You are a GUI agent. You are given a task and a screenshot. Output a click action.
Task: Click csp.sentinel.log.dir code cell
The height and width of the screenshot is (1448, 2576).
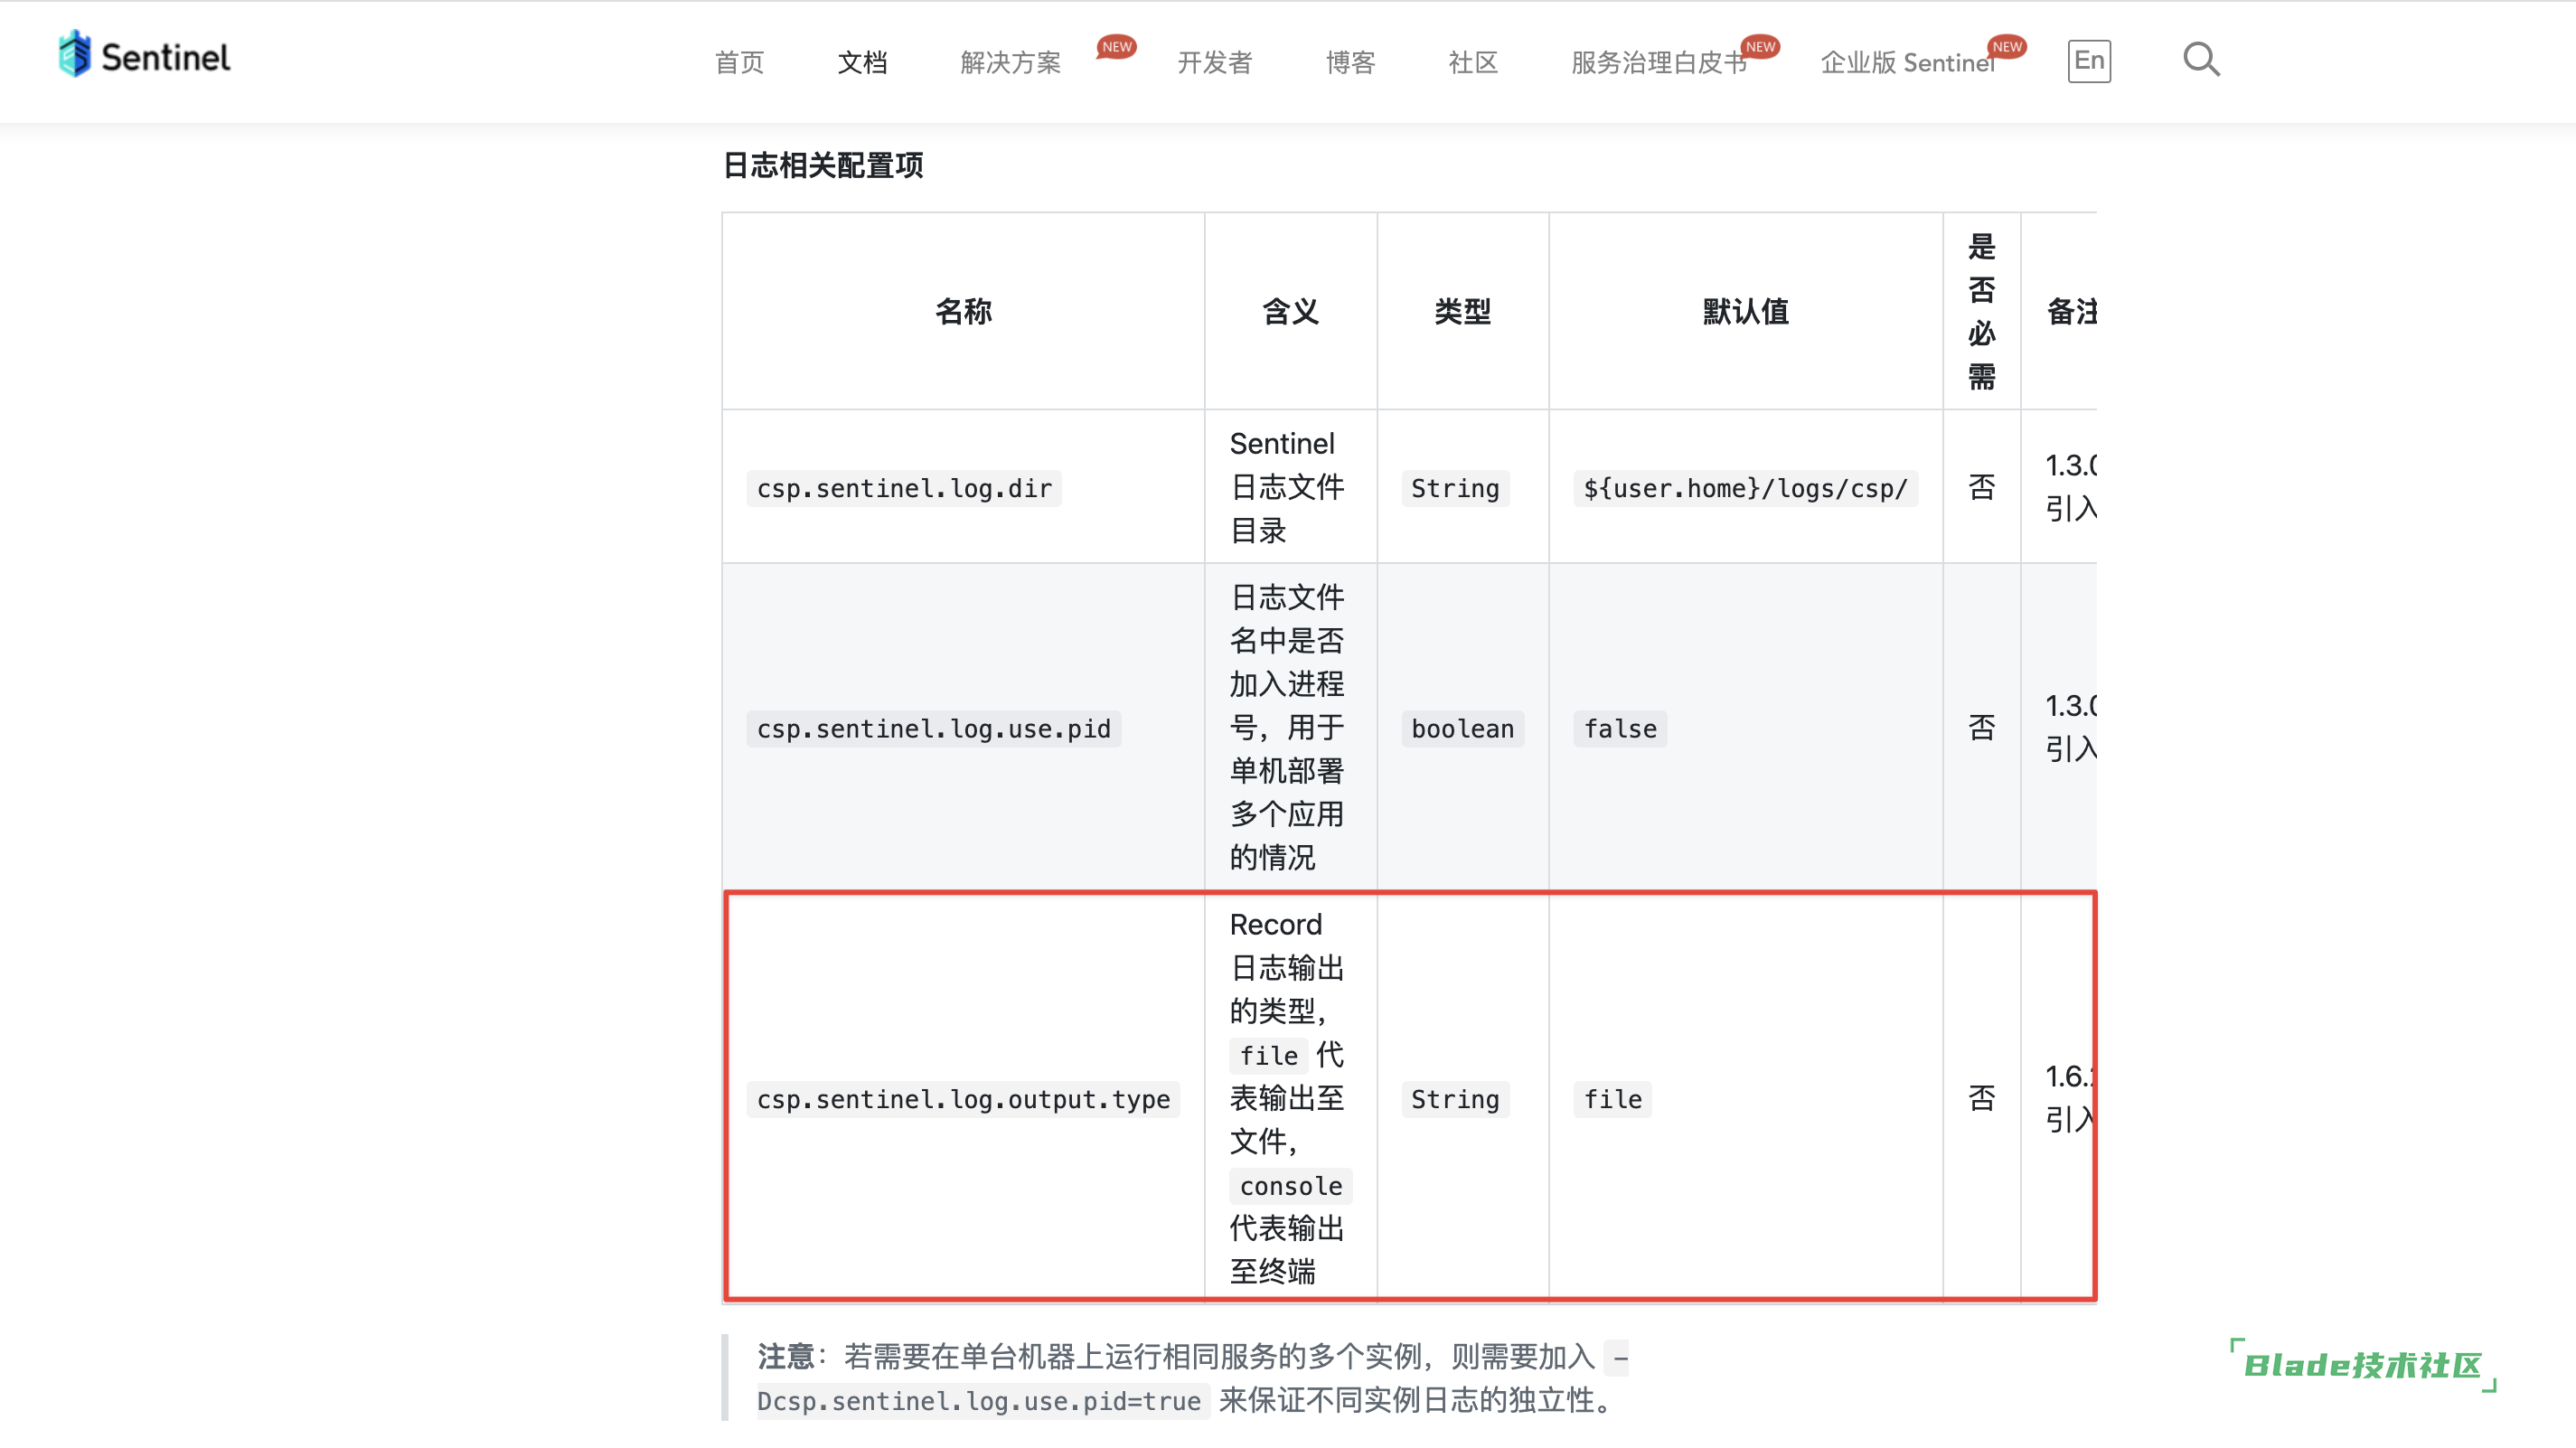(x=904, y=488)
